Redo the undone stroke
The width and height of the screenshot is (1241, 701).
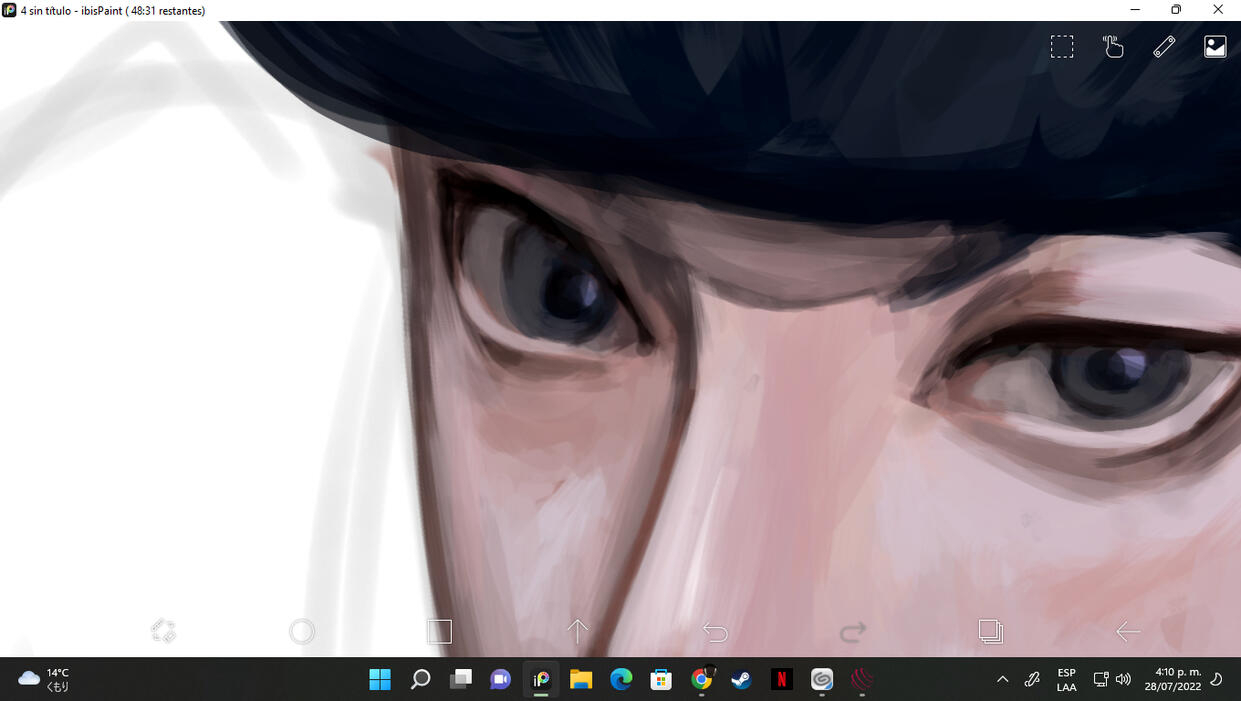[853, 632]
